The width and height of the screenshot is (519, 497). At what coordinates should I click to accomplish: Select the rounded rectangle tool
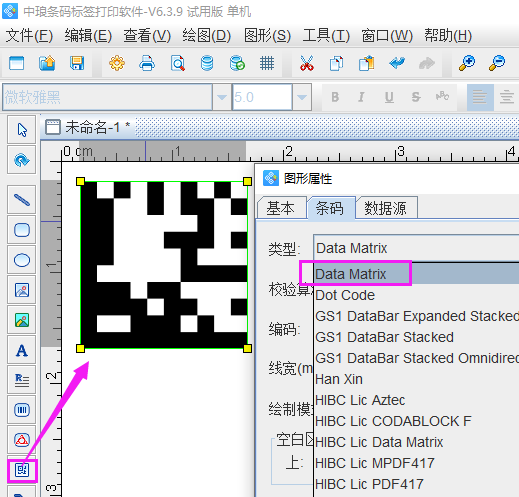22,230
